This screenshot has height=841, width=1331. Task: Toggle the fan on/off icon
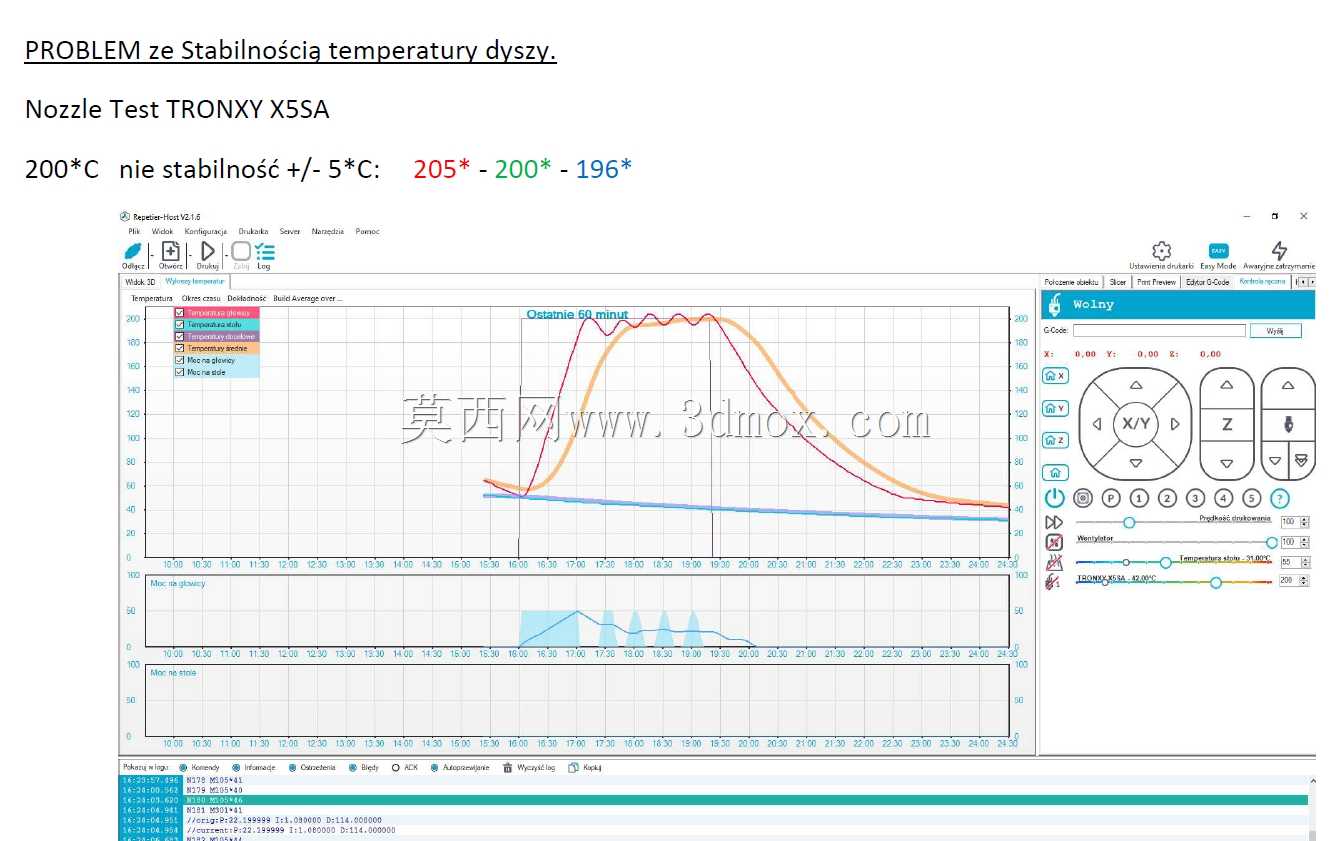tap(1054, 542)
